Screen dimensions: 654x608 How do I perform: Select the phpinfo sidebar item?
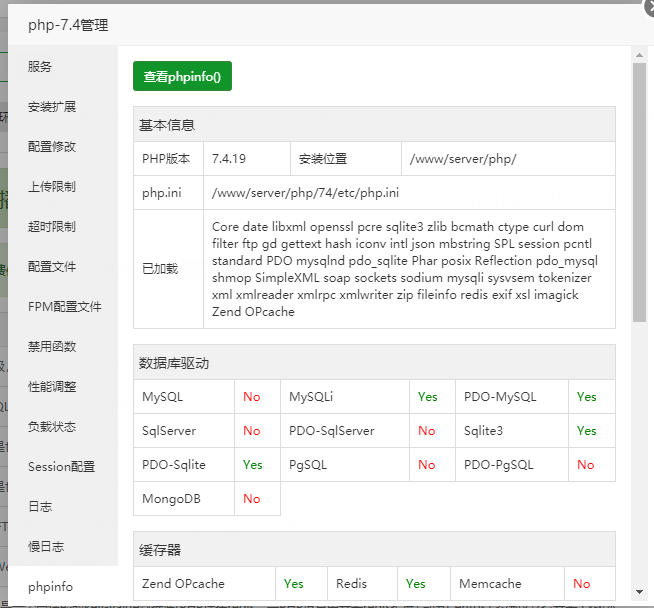(x=50, y=587)
